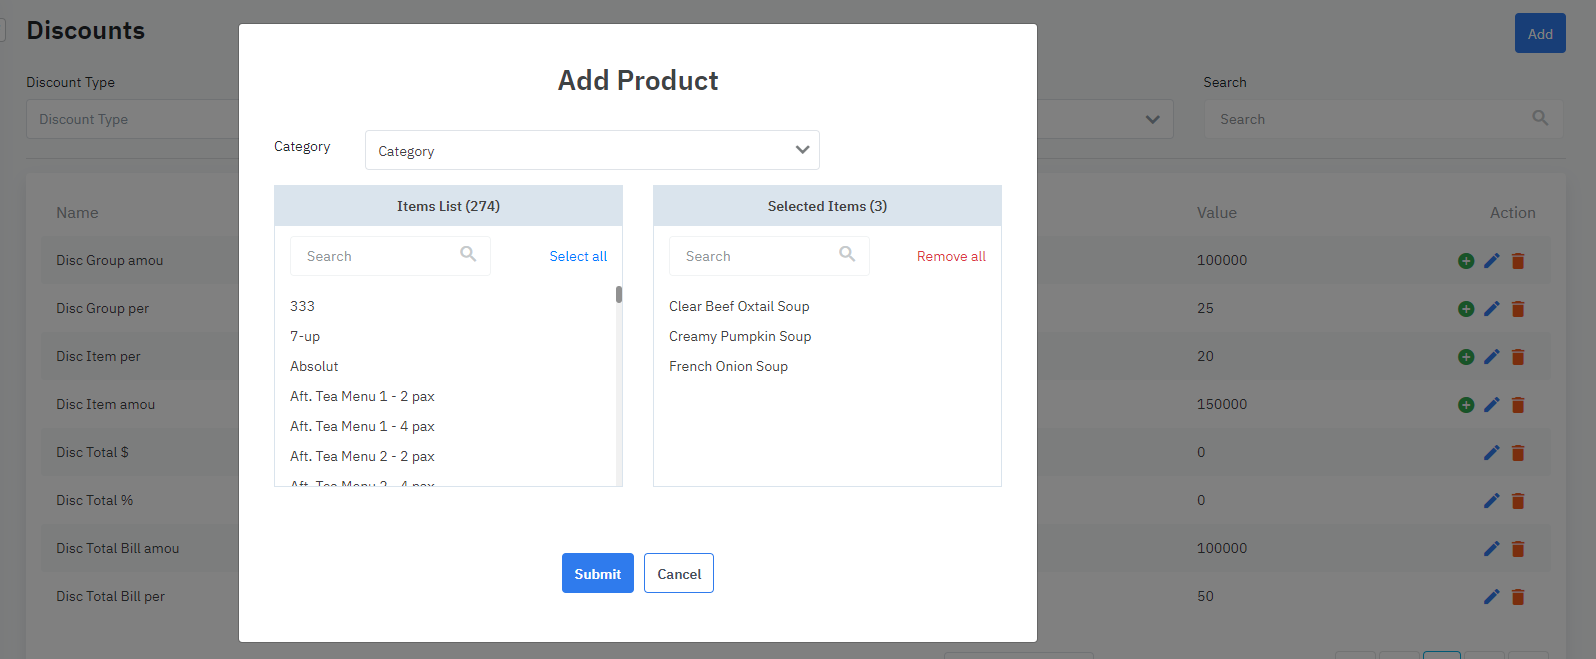Remove all selected items

pyautogui.click(x=951, y=256)
